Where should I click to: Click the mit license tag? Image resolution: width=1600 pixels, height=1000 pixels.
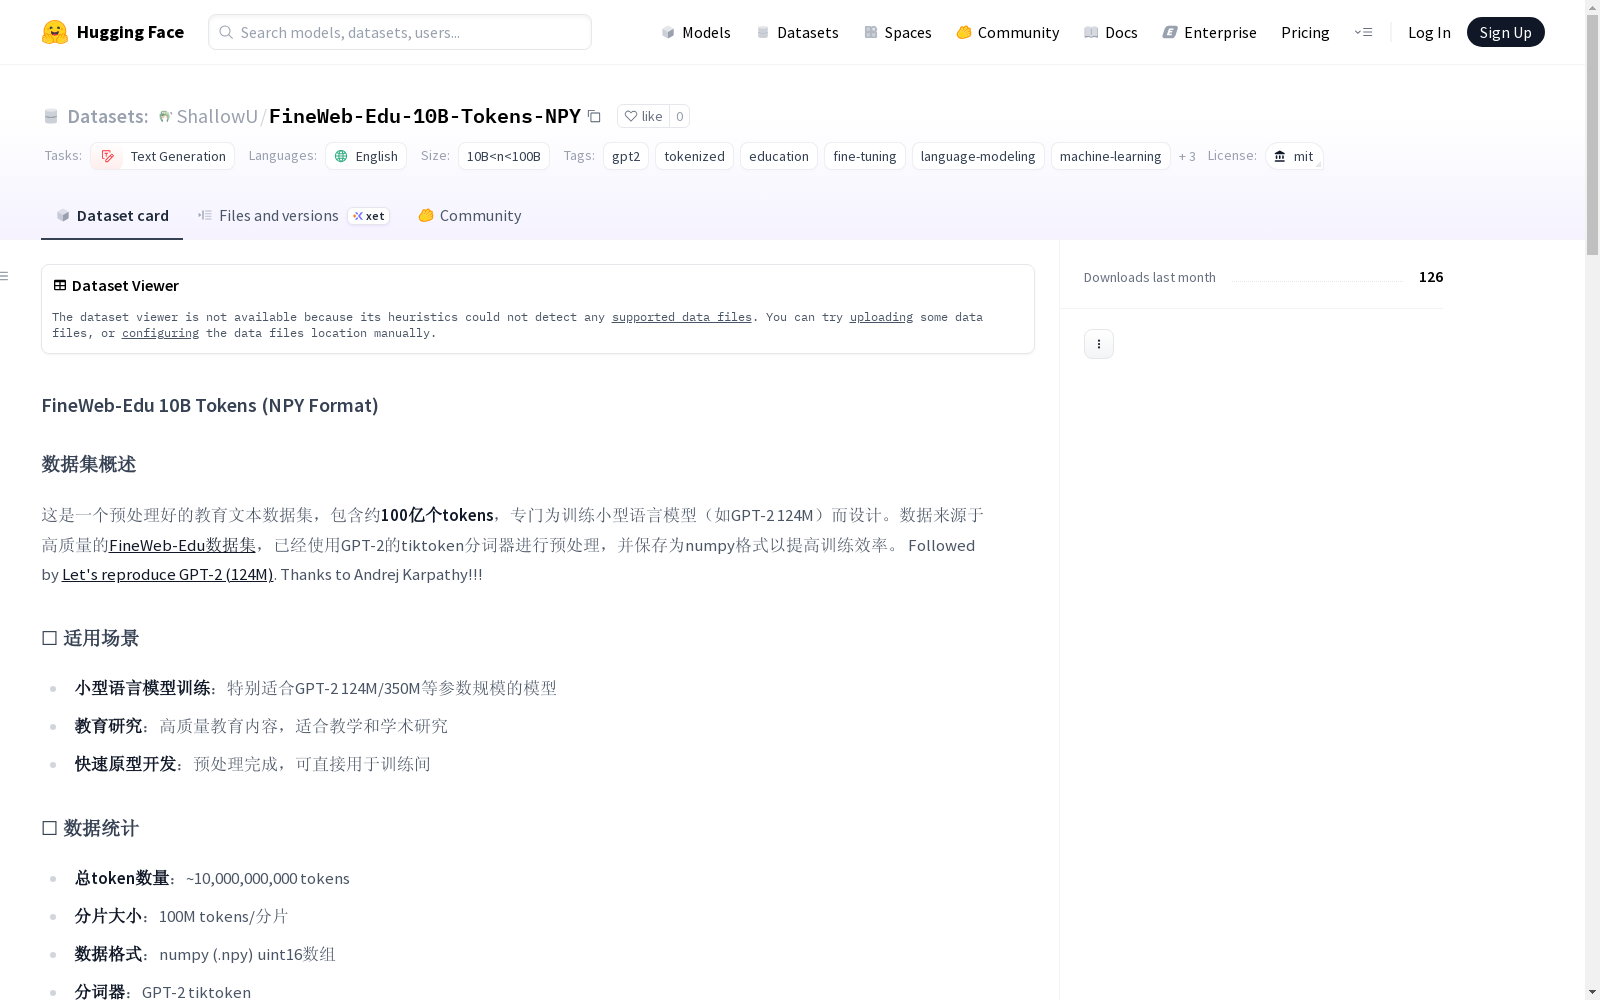(1294, 156)
